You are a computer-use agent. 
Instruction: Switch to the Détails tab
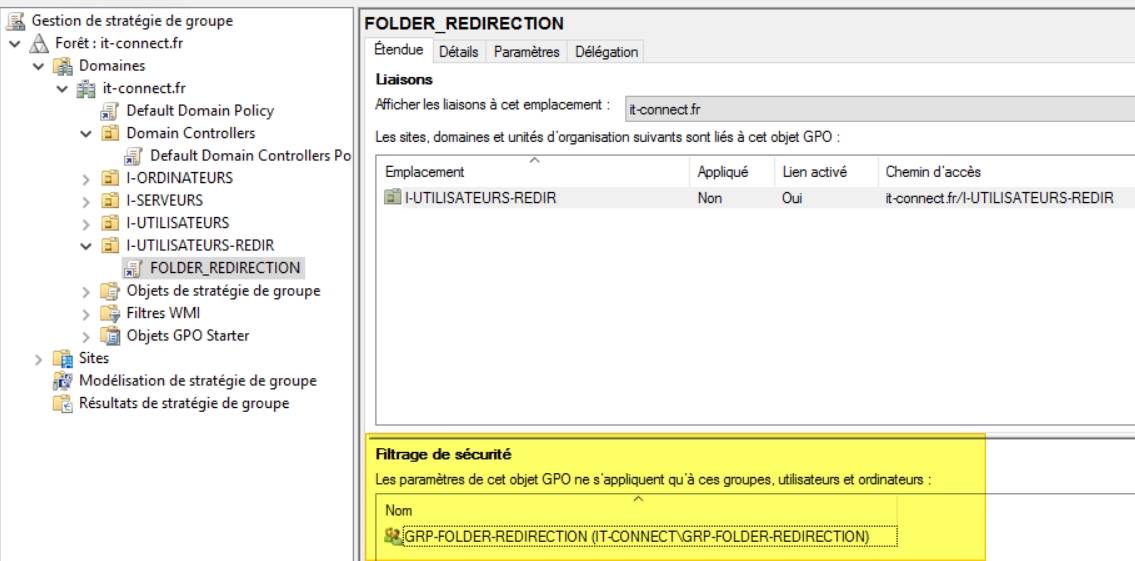click(x=459, y=52)
